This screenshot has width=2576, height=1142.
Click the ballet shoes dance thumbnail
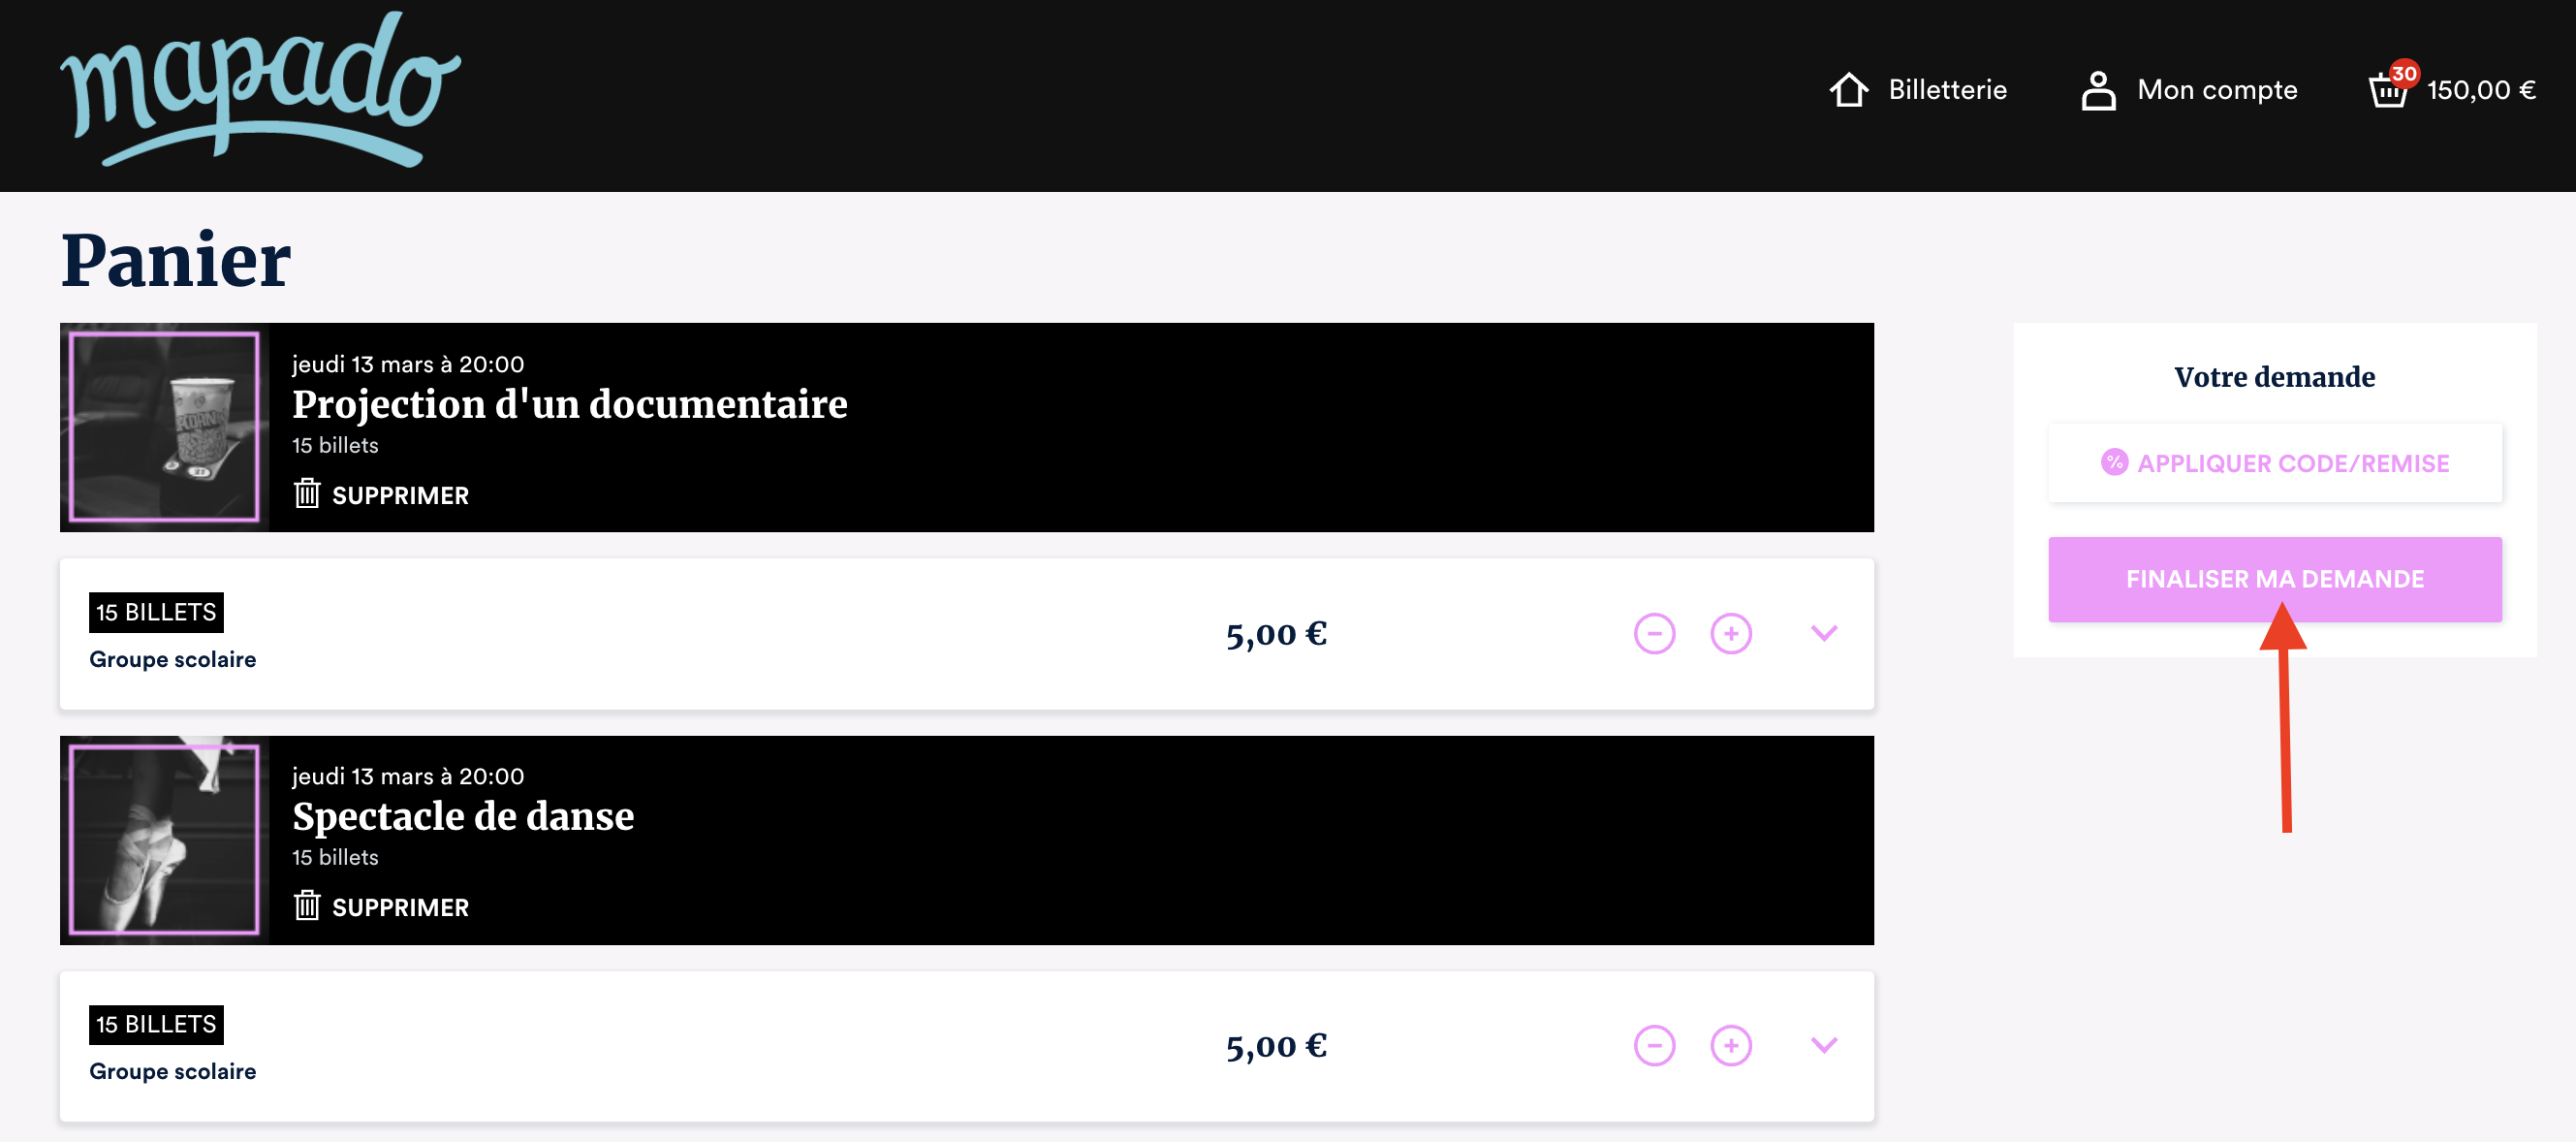pyautogui.click(x=164, y=840)
